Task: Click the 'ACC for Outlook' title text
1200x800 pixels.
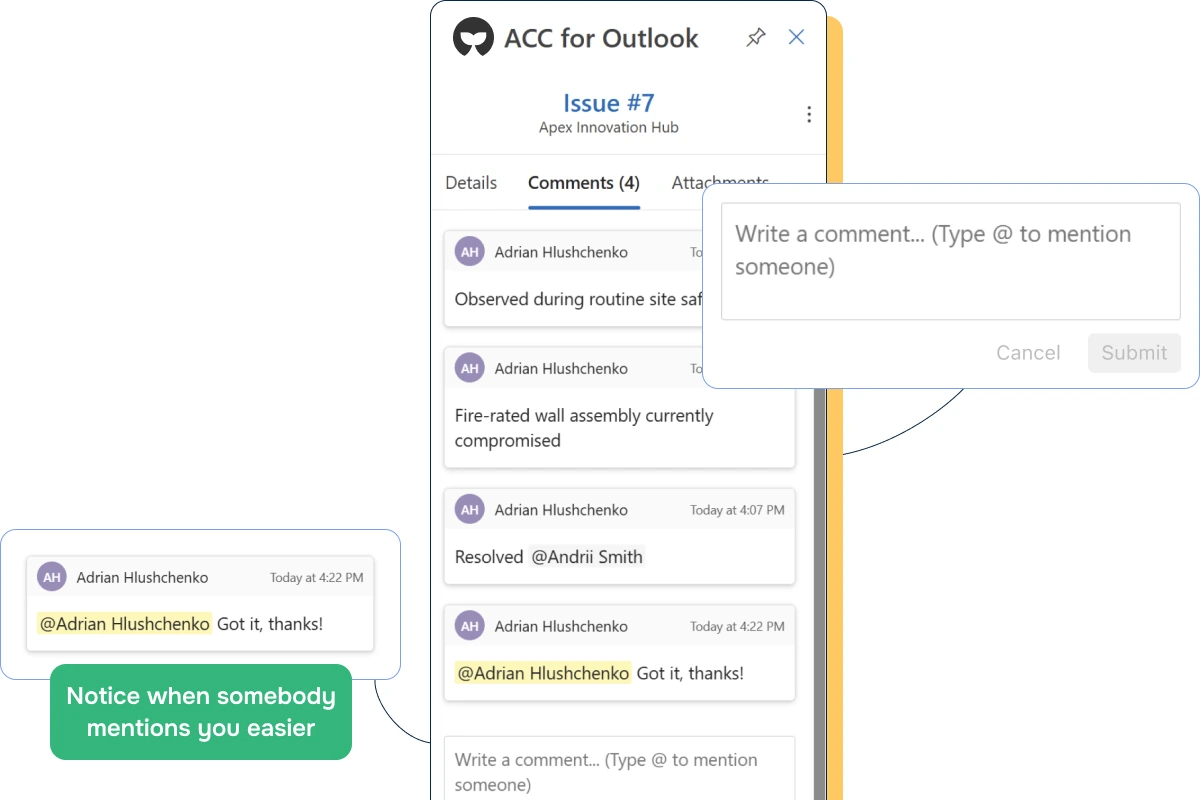Action: click(x=602, y=39)
